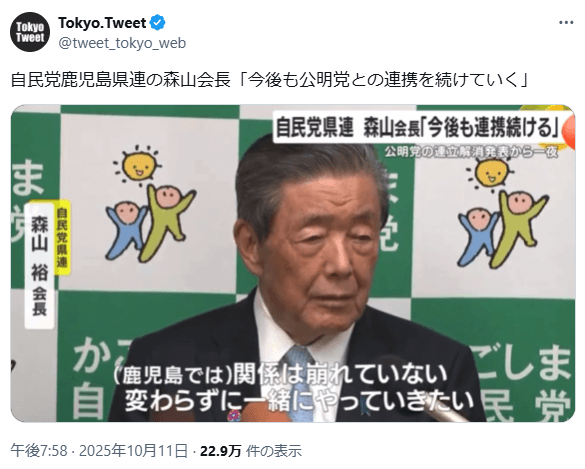Image resolution: width=585 pixels, height=469 pixels.
Task: Open the 22.9万 件の表示 view count
Action: [x=251, y=451]
